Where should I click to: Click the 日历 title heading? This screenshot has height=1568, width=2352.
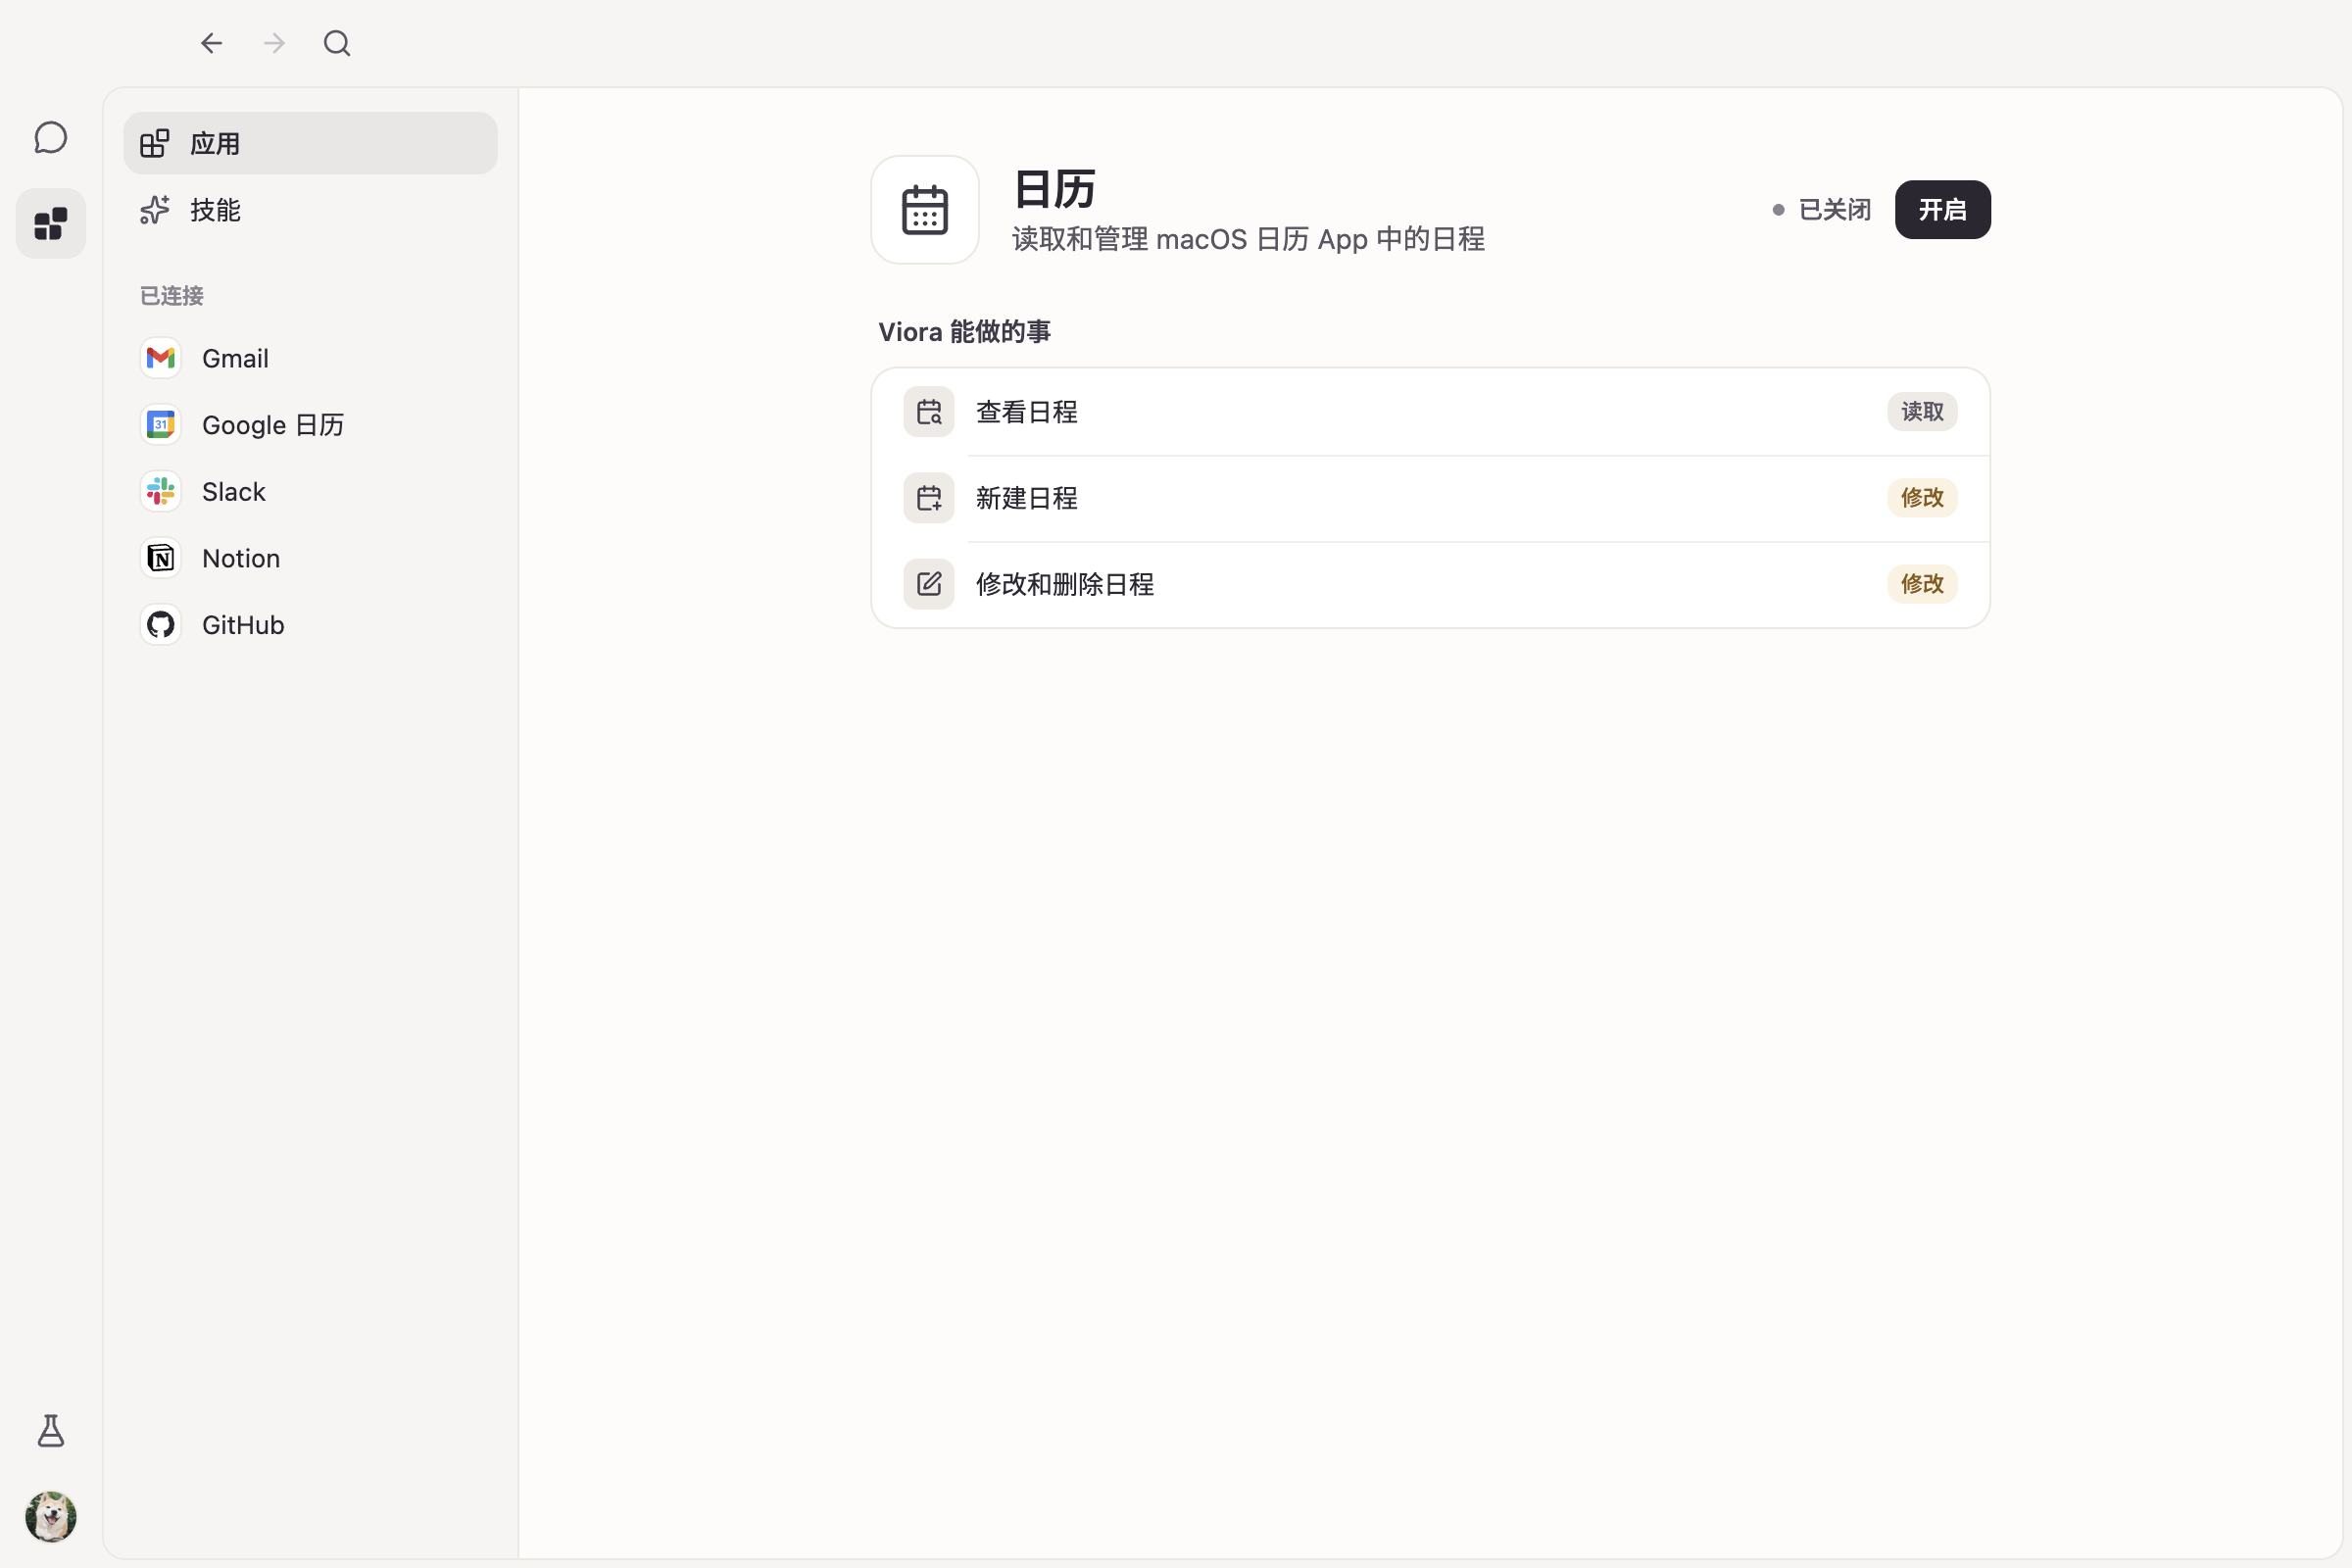(1055, 189)
